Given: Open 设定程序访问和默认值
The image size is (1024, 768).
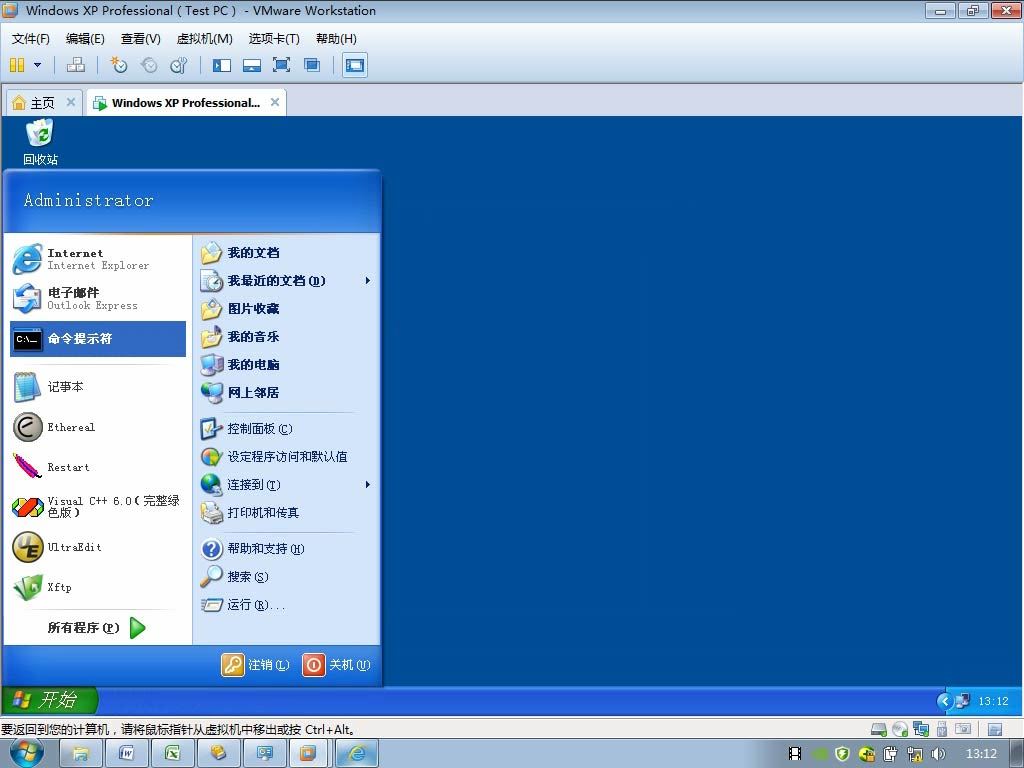Looking at the screenshot, I should tap(286, 456).
